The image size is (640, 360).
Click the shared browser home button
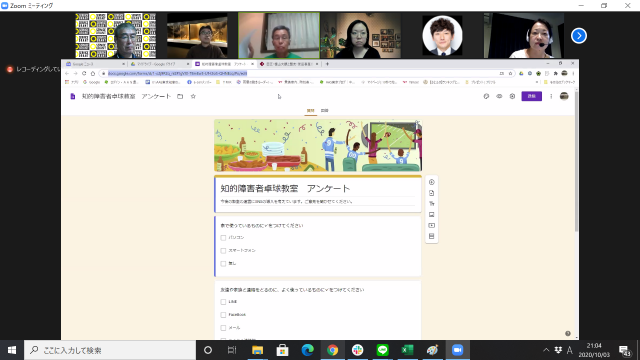pyautogui.click(x=93, y=73)
